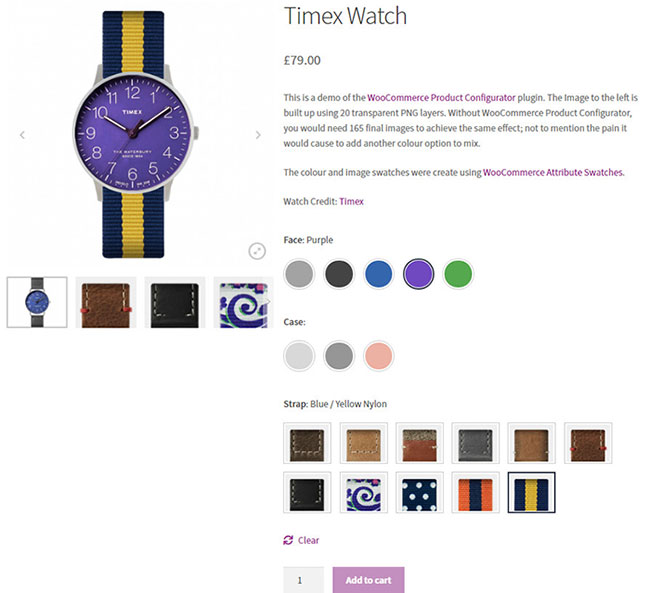Image resolution: width=650 pixels, height=593 pixels.
Task: Click the Clear refresh icon
Action: coord(288,540)
